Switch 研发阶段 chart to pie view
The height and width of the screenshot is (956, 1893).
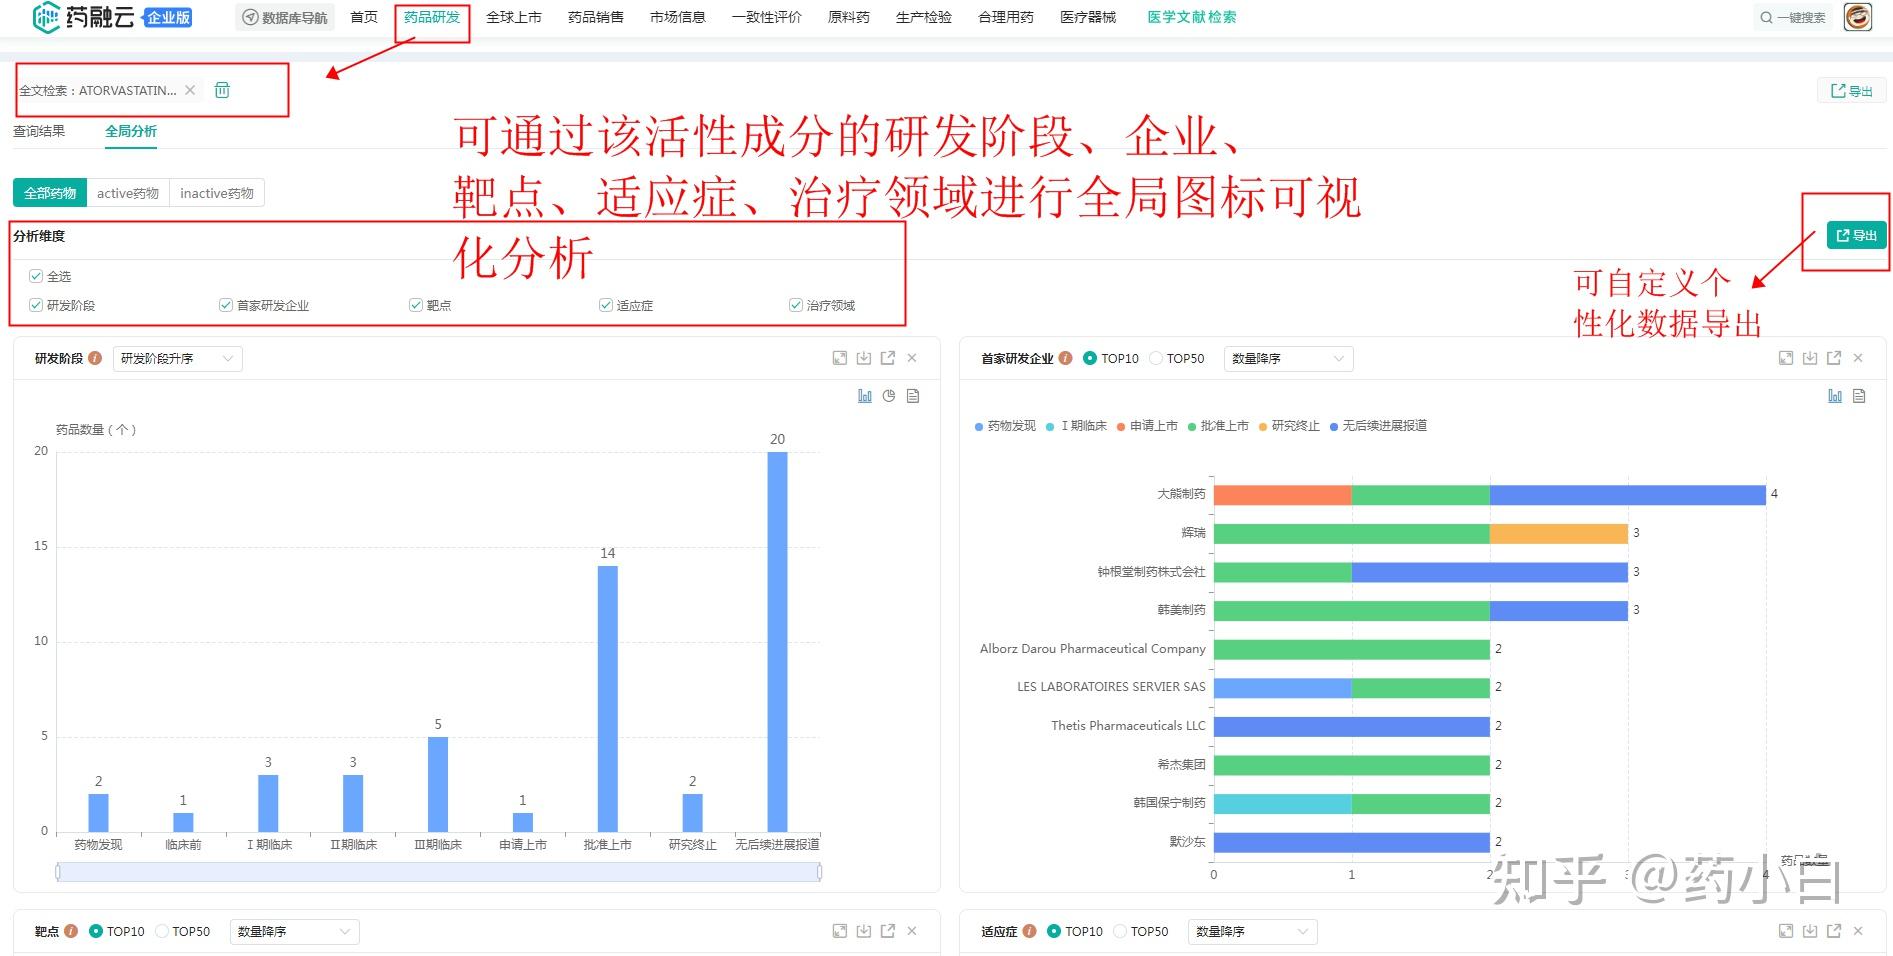pos(888,396)
